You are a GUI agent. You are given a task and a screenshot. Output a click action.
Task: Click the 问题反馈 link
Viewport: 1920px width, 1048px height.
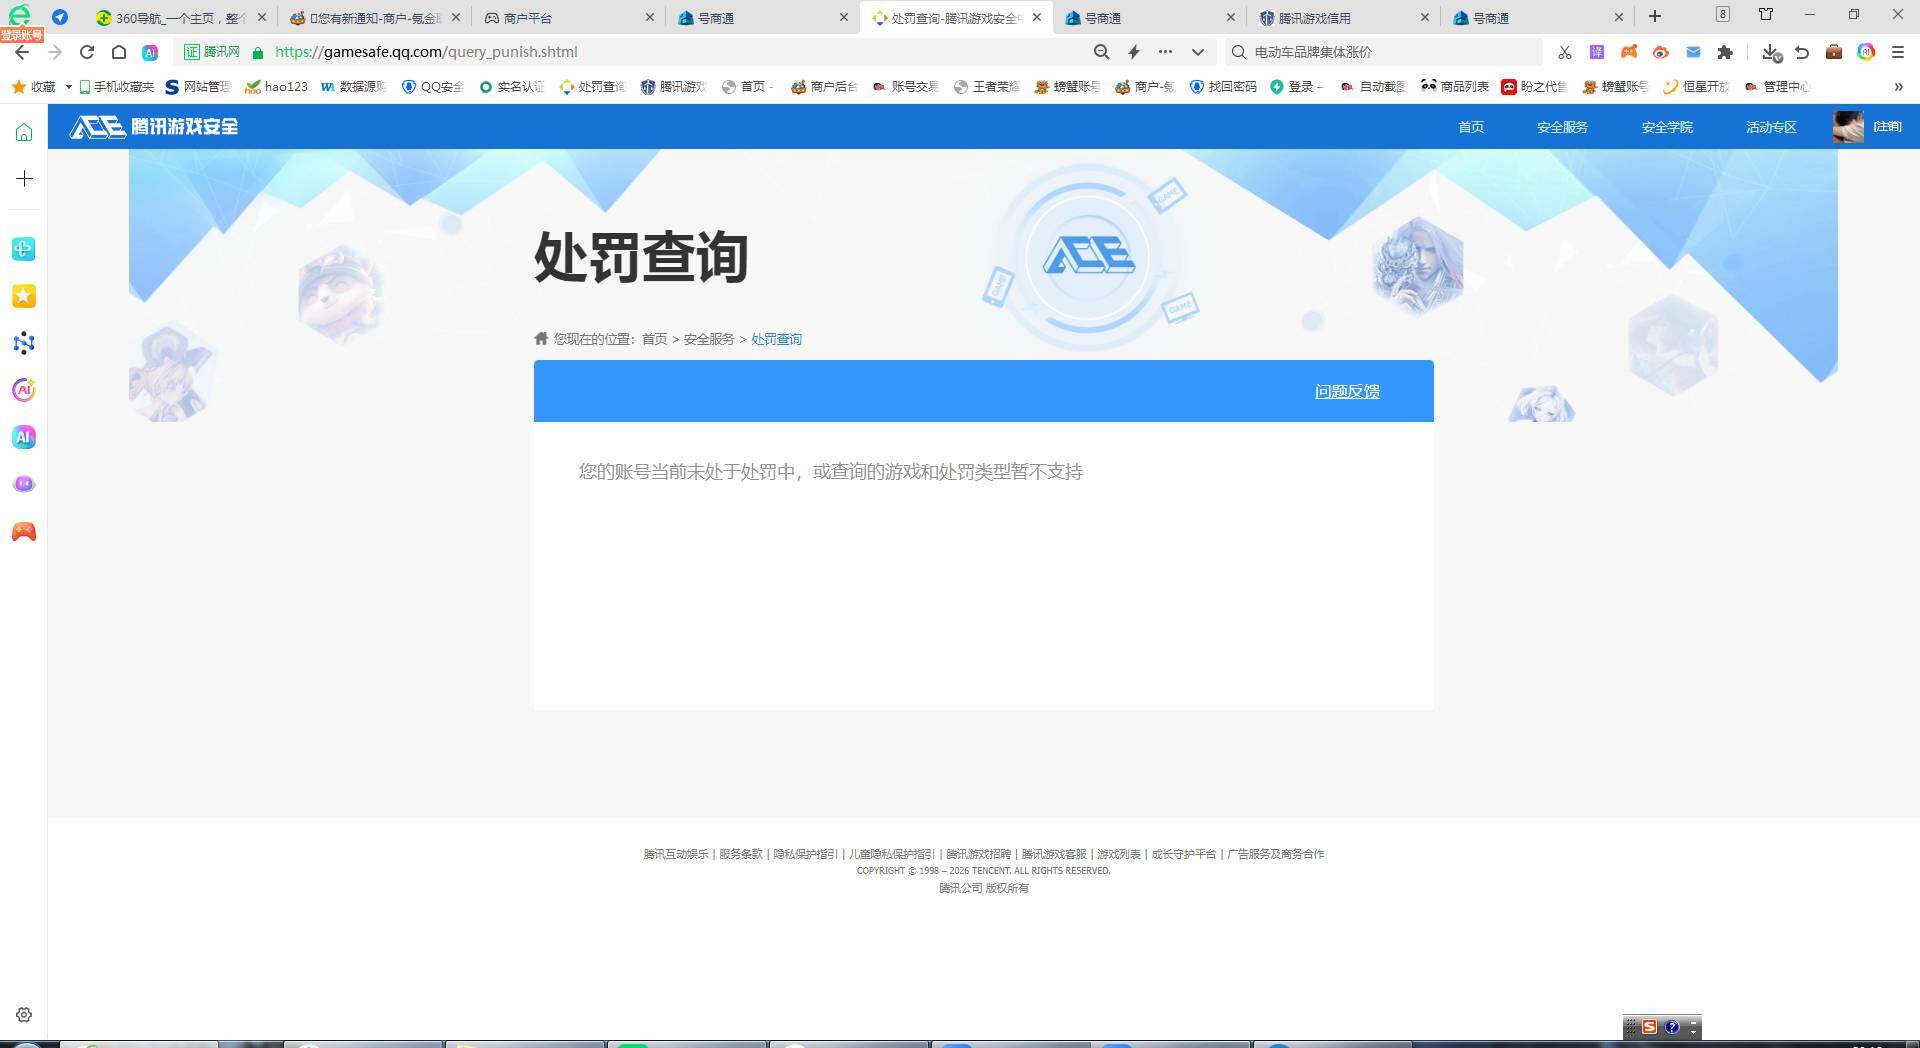coord(1346,391)
